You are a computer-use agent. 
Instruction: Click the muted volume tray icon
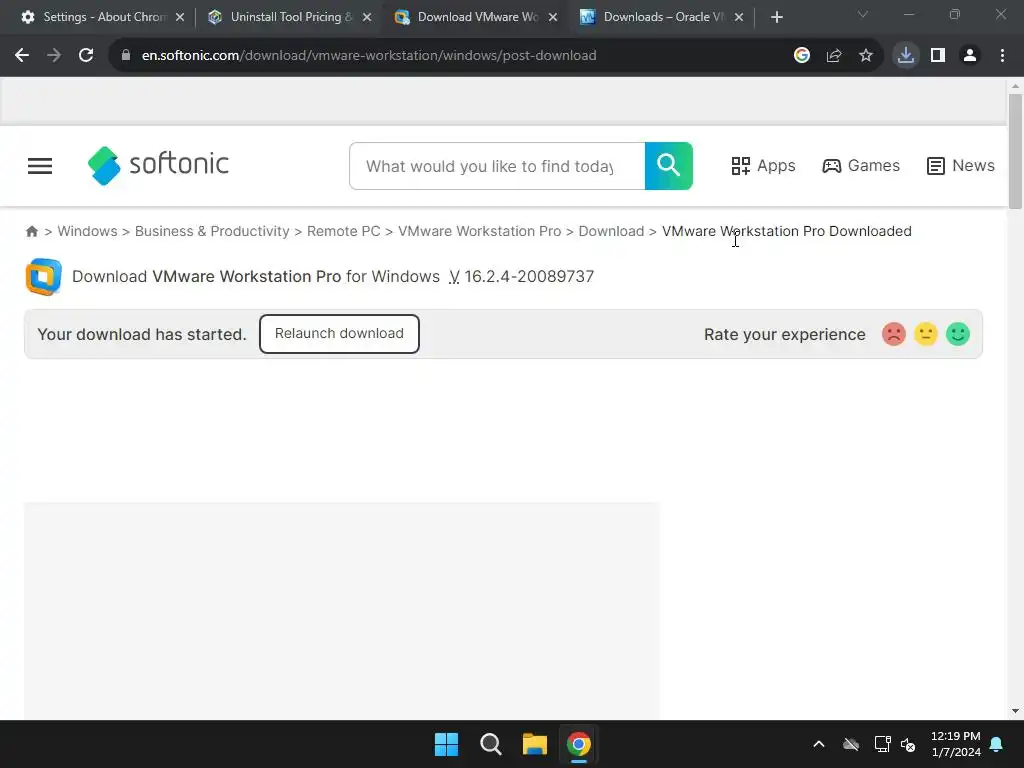pos(908,744)
